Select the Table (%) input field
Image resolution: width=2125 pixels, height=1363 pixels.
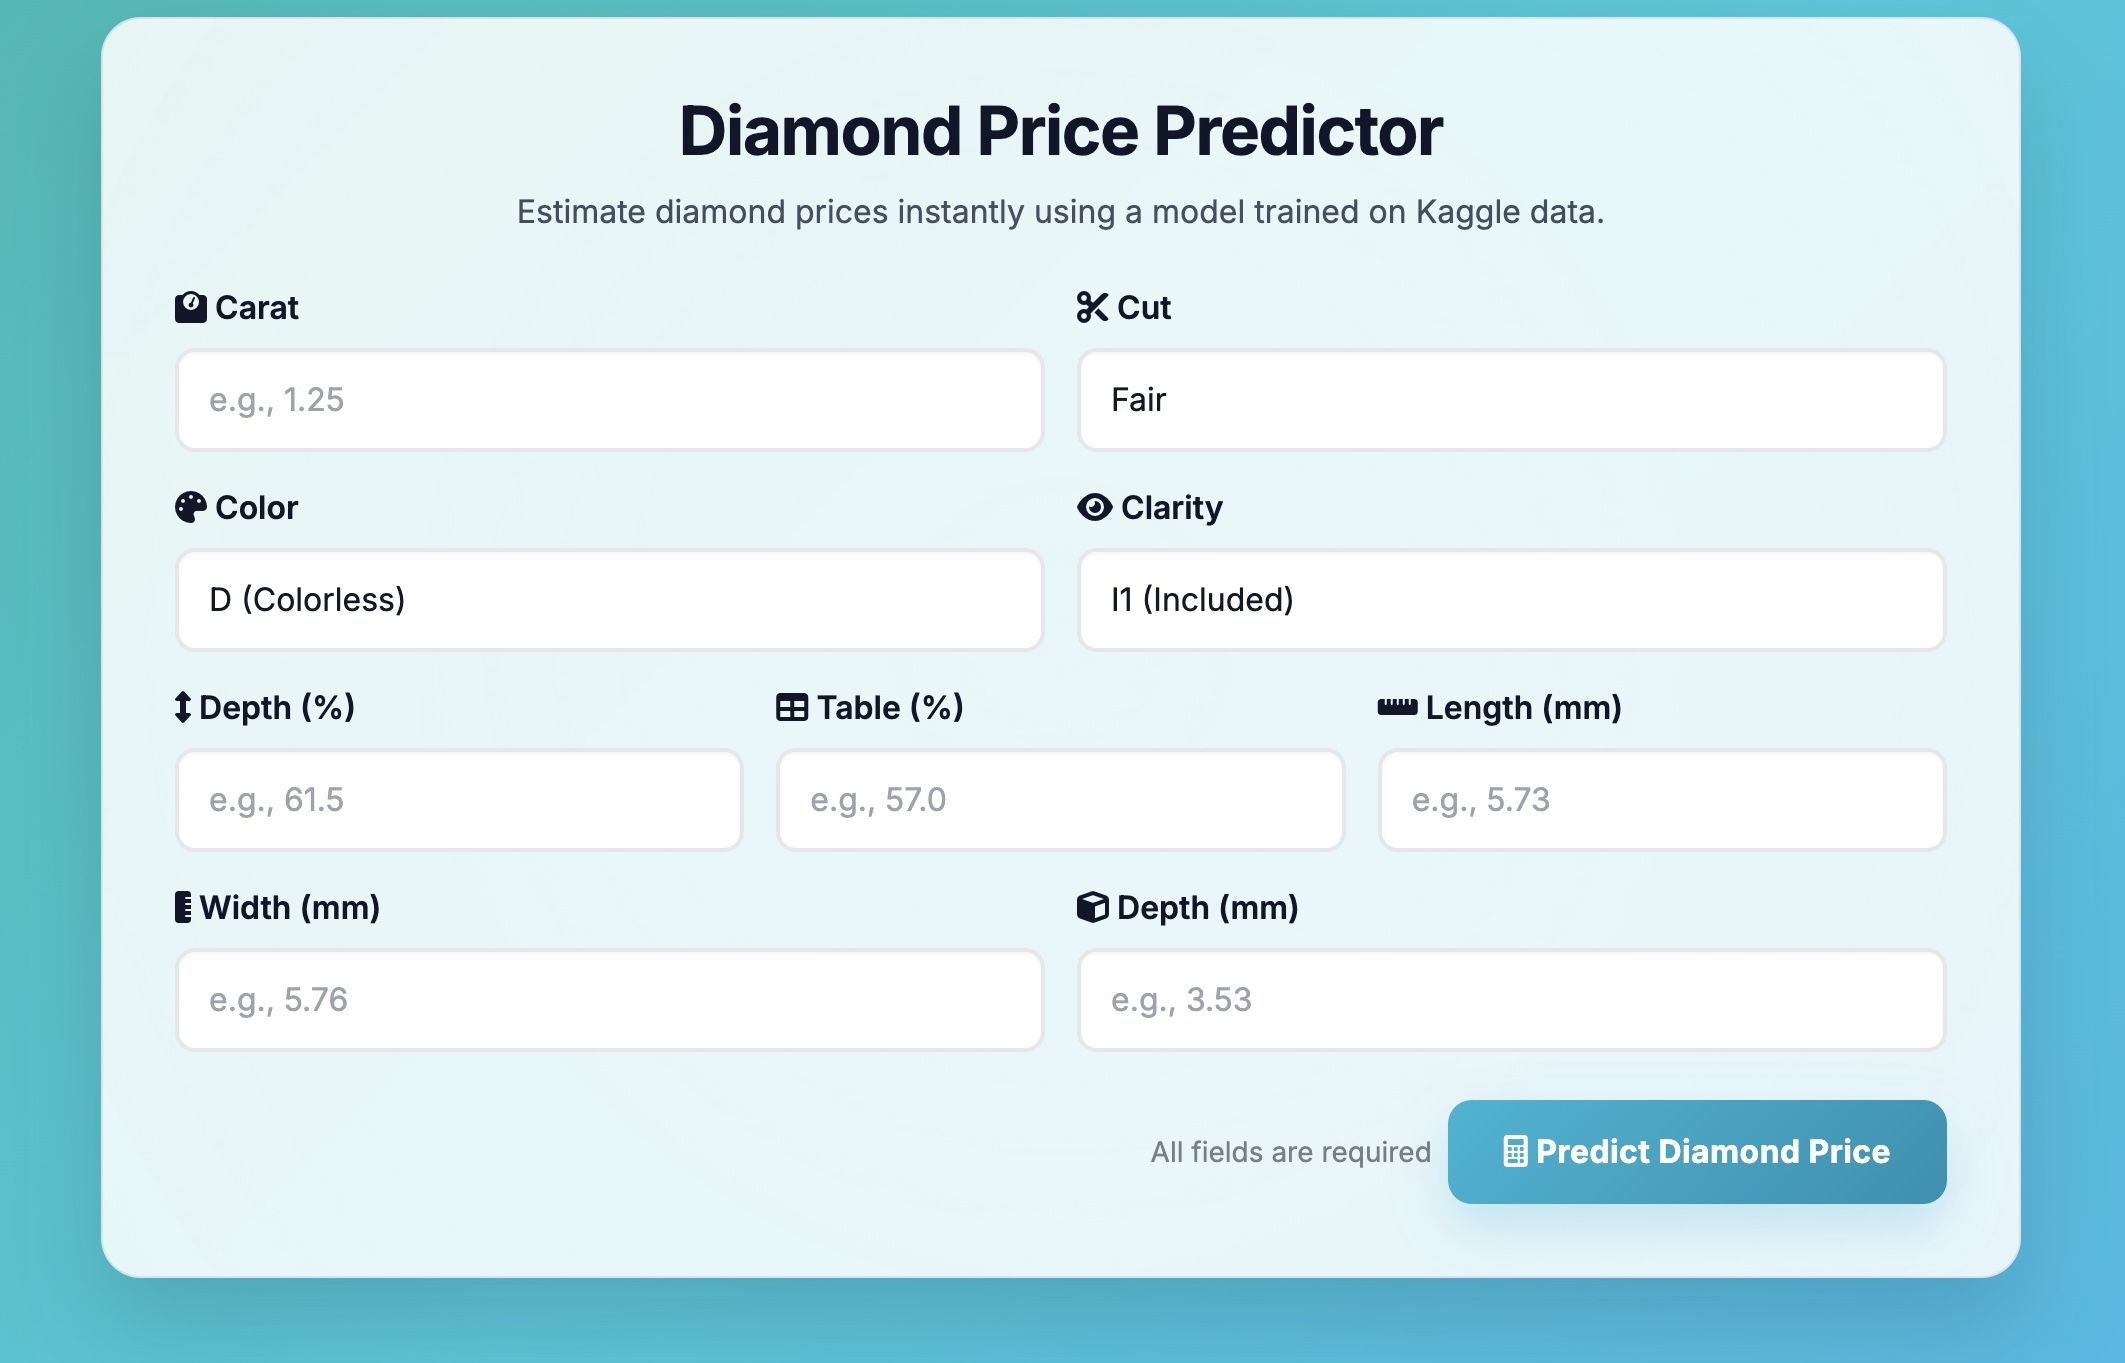pyautogui.click(x=1060, y=800)
